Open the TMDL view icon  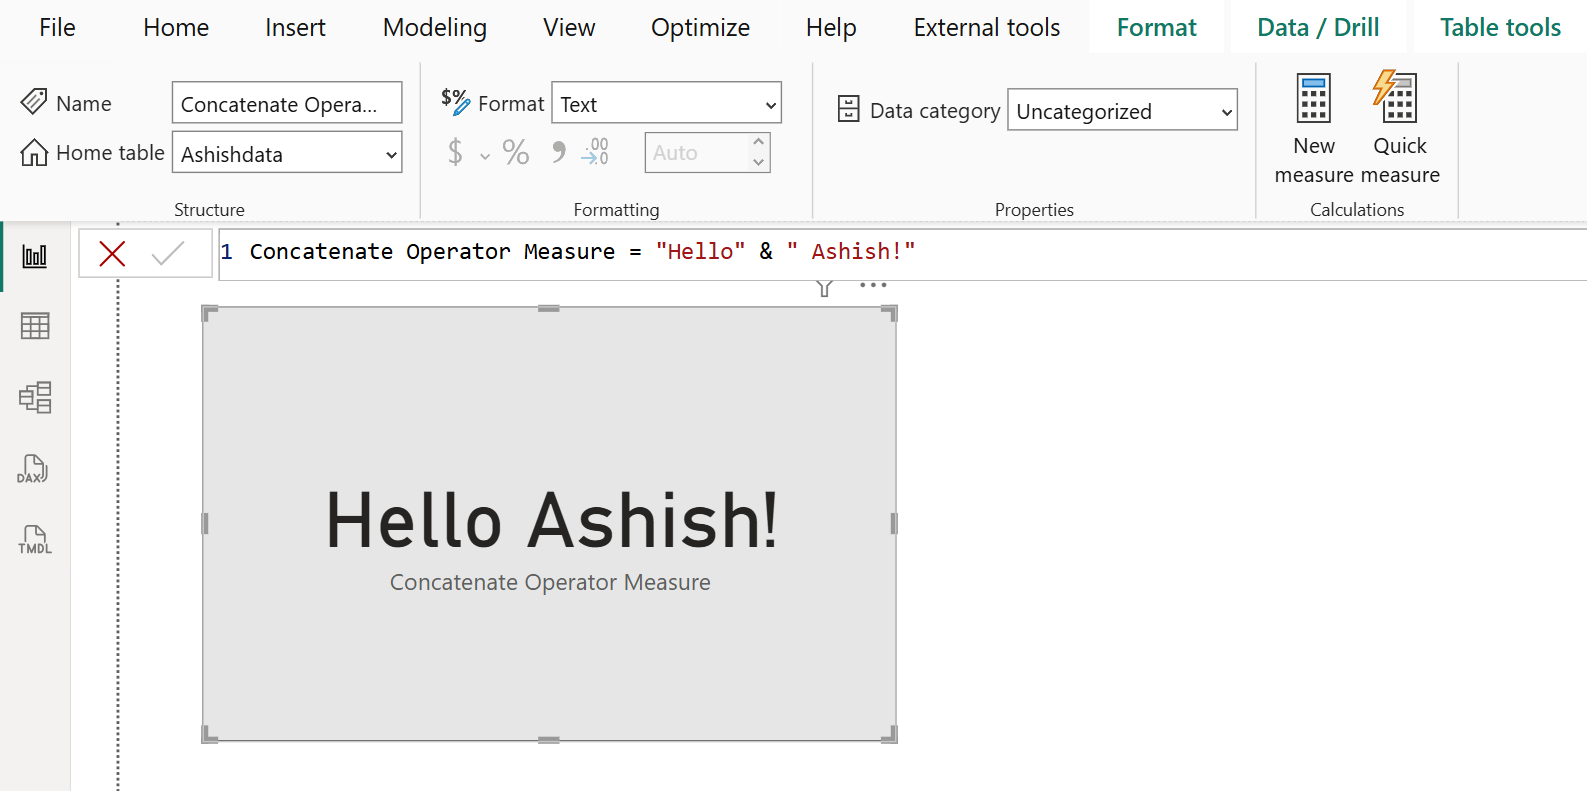[x=35, y=540]
